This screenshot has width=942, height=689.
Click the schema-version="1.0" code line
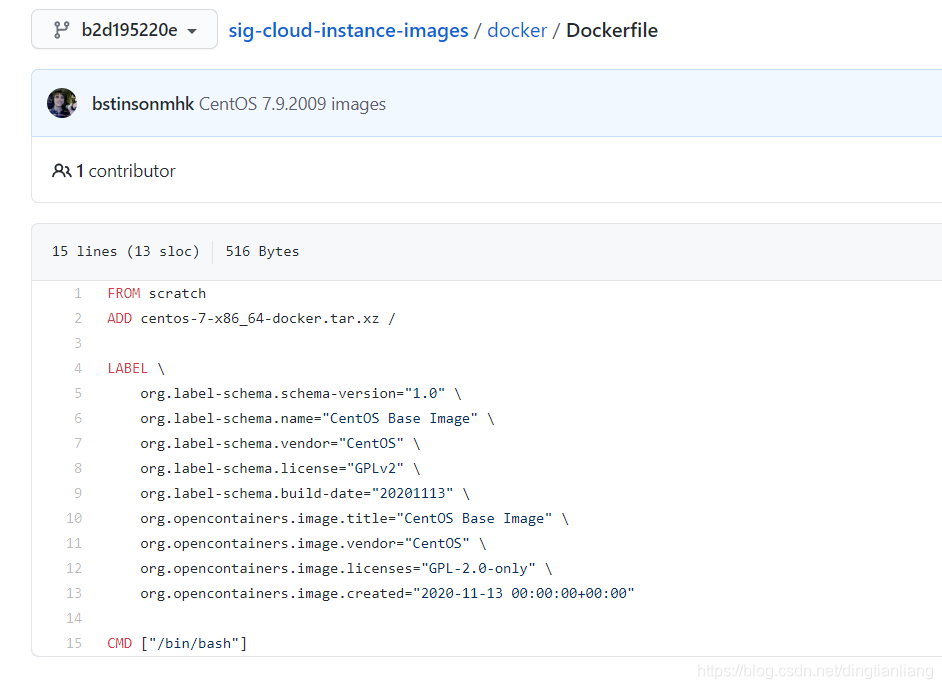pos(300,393)
